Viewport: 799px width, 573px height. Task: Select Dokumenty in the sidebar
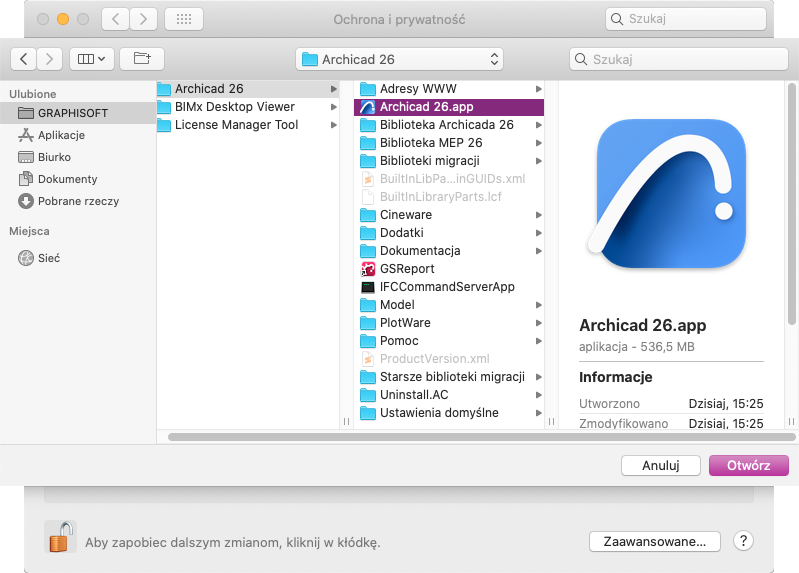click(77, 179)
